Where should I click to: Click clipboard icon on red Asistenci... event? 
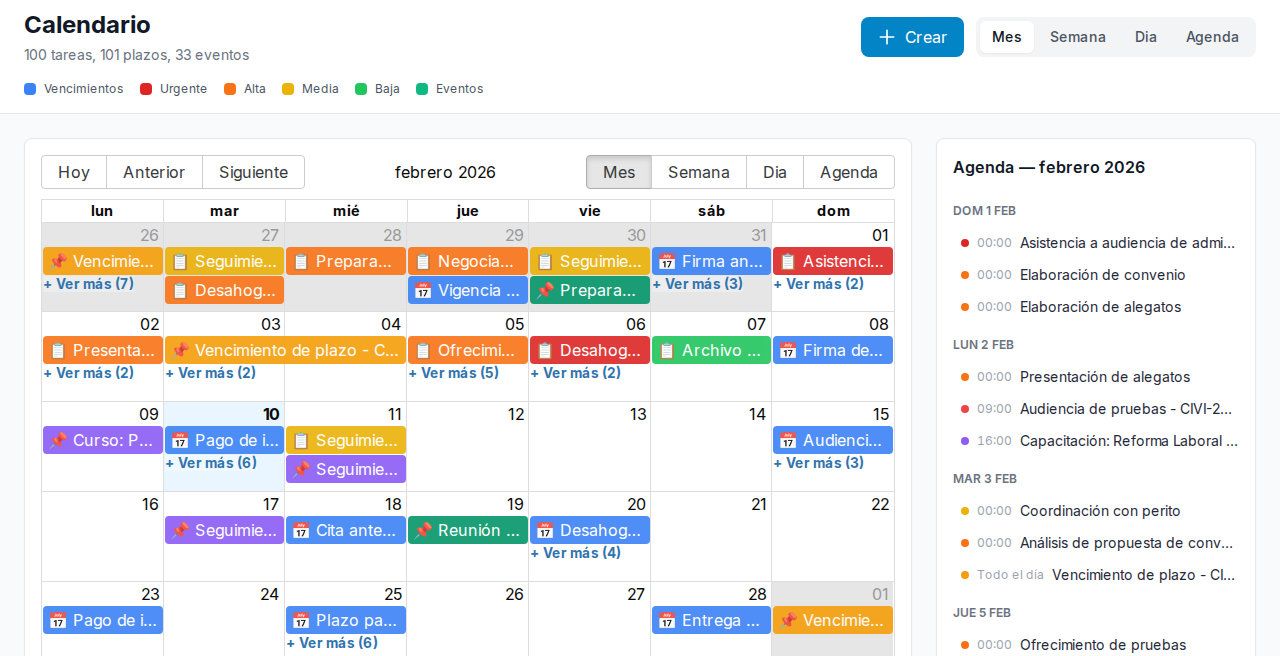tap(788, 262)
